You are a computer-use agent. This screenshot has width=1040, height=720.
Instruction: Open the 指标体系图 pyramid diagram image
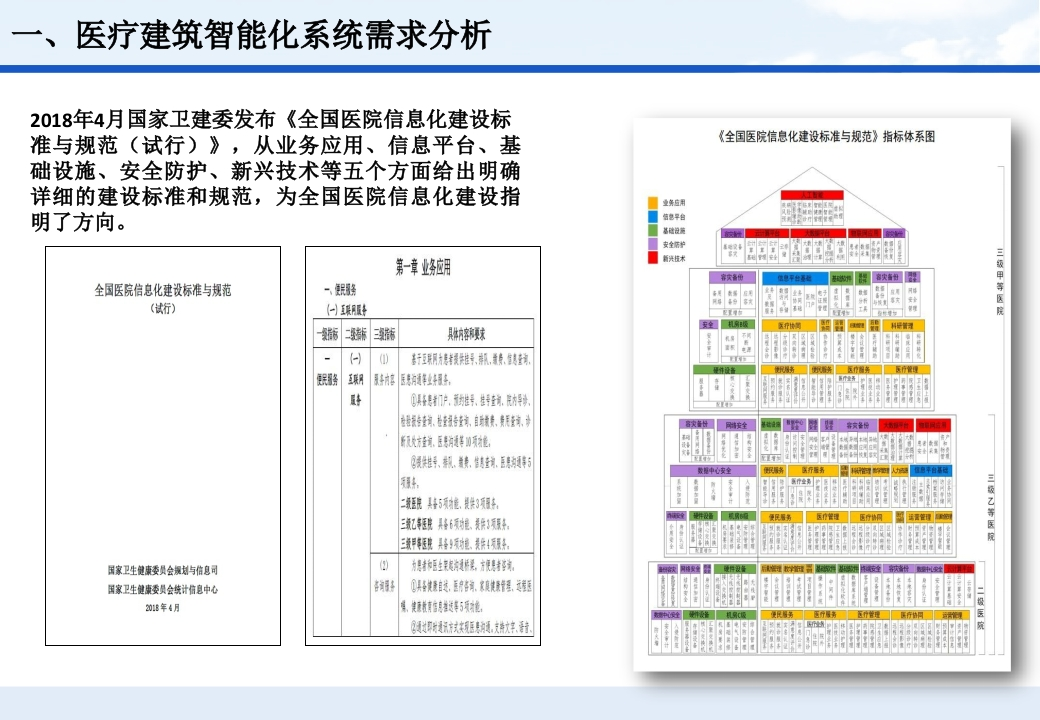[822, 395]
